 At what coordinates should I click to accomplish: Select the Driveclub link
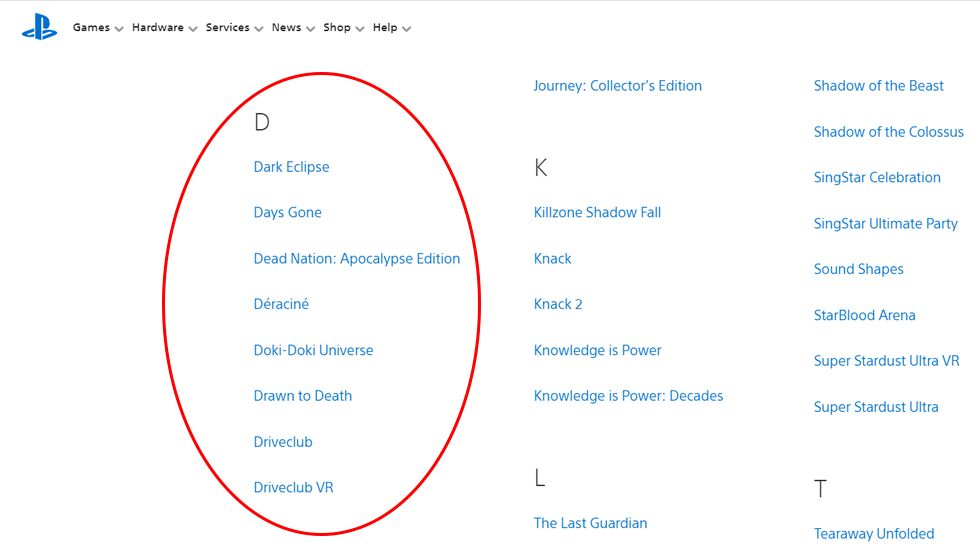283,442
